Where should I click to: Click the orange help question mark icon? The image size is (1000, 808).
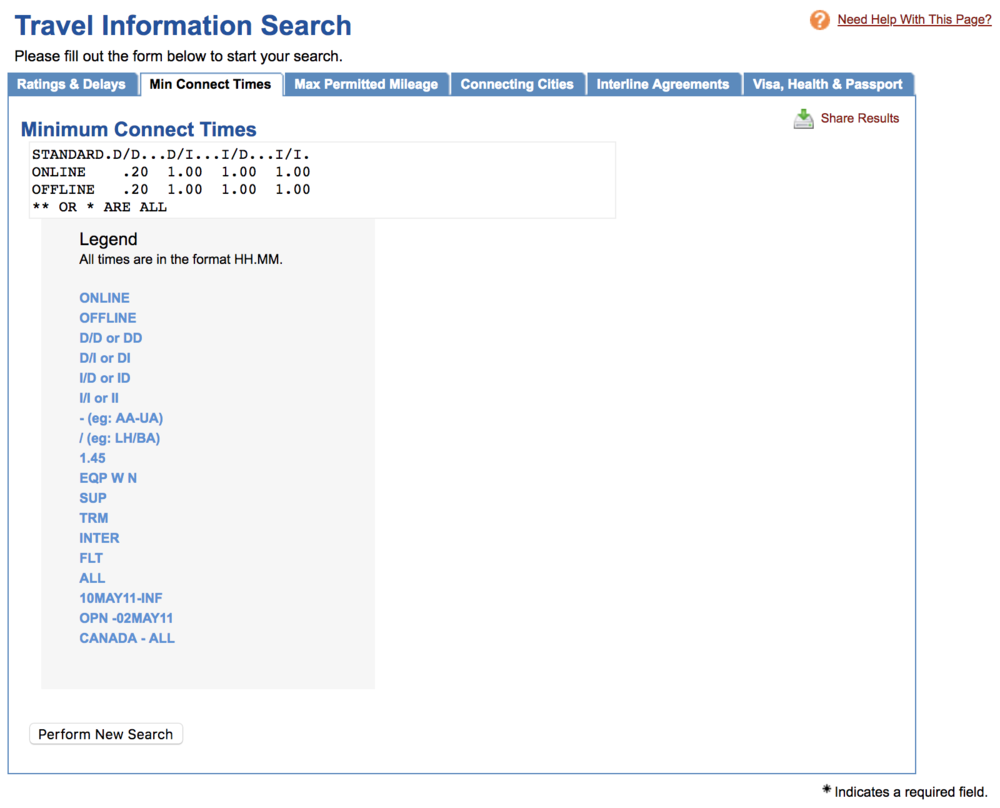point(819,20)
